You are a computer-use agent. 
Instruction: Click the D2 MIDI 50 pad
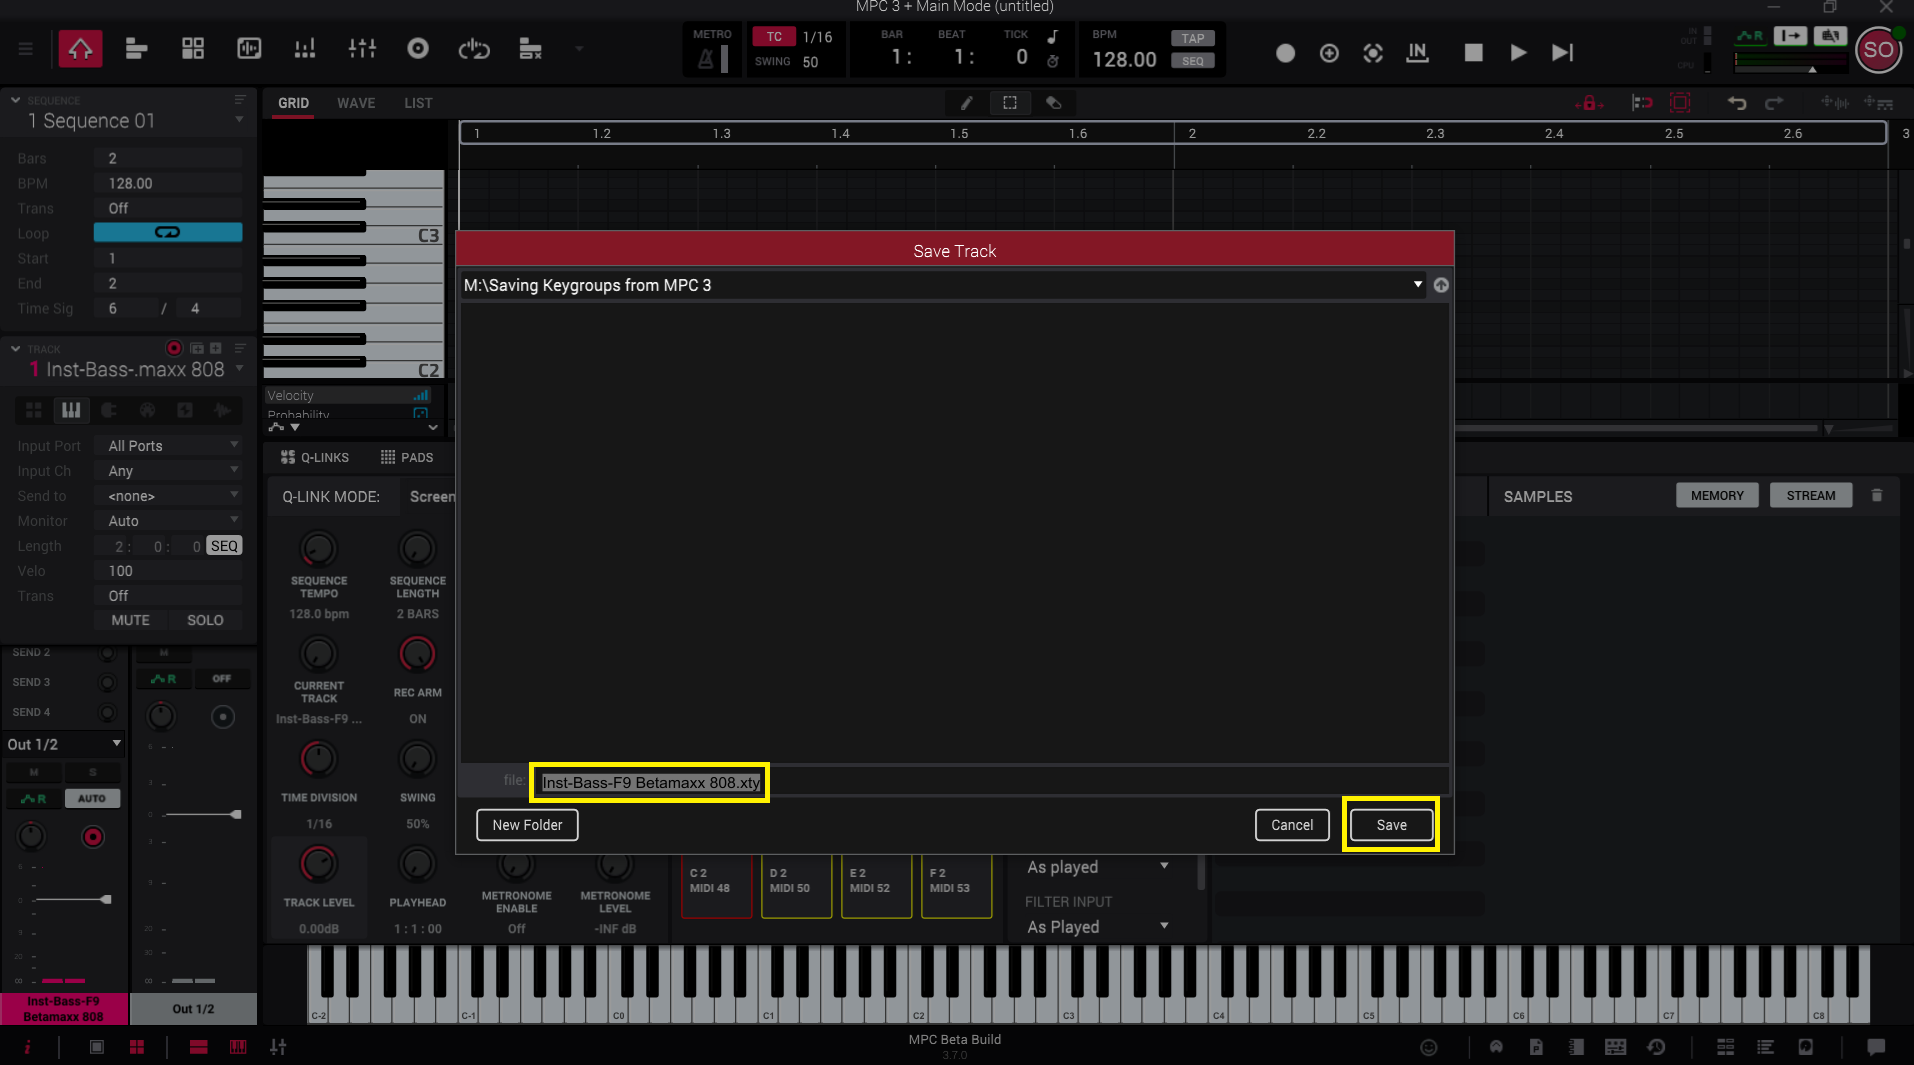point(796,886)
